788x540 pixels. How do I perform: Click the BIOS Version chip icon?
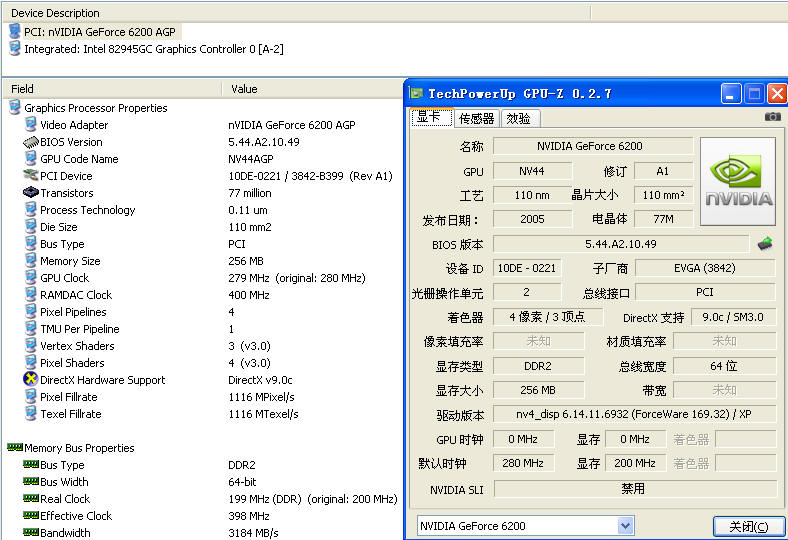click(x=31, y=142)
